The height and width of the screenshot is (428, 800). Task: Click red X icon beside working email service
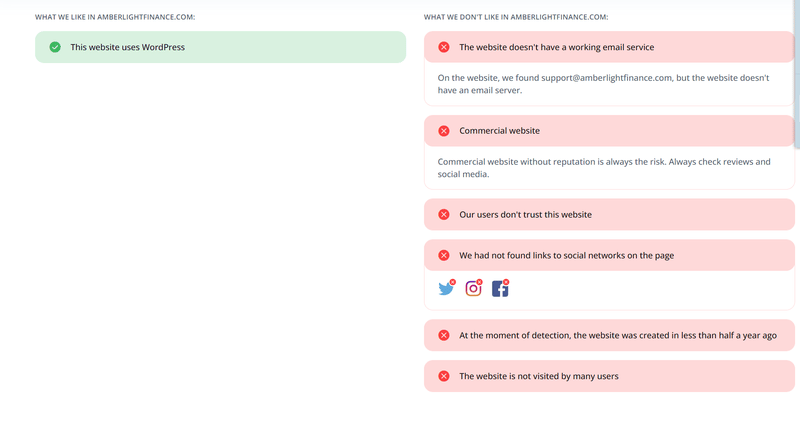click(x=444, y=47)
